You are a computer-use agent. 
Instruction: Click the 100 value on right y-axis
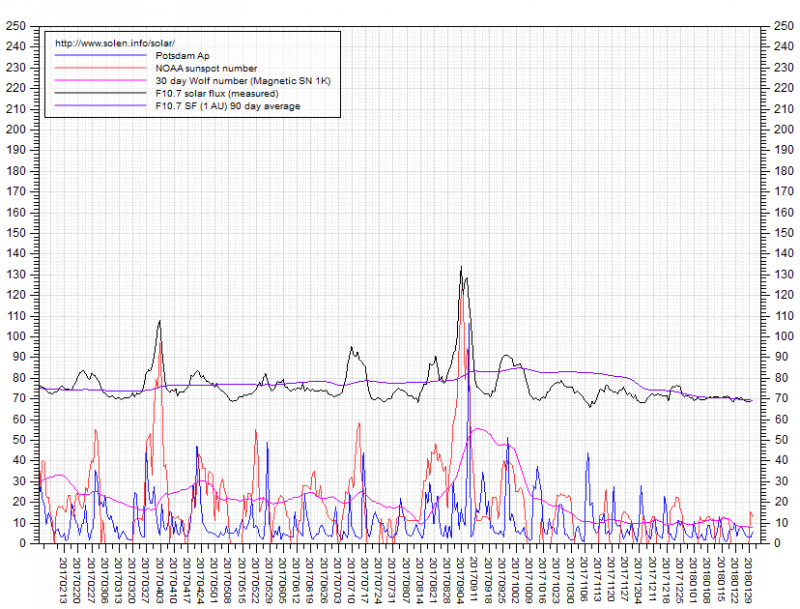pyautogui.click(x=783, y=336)
